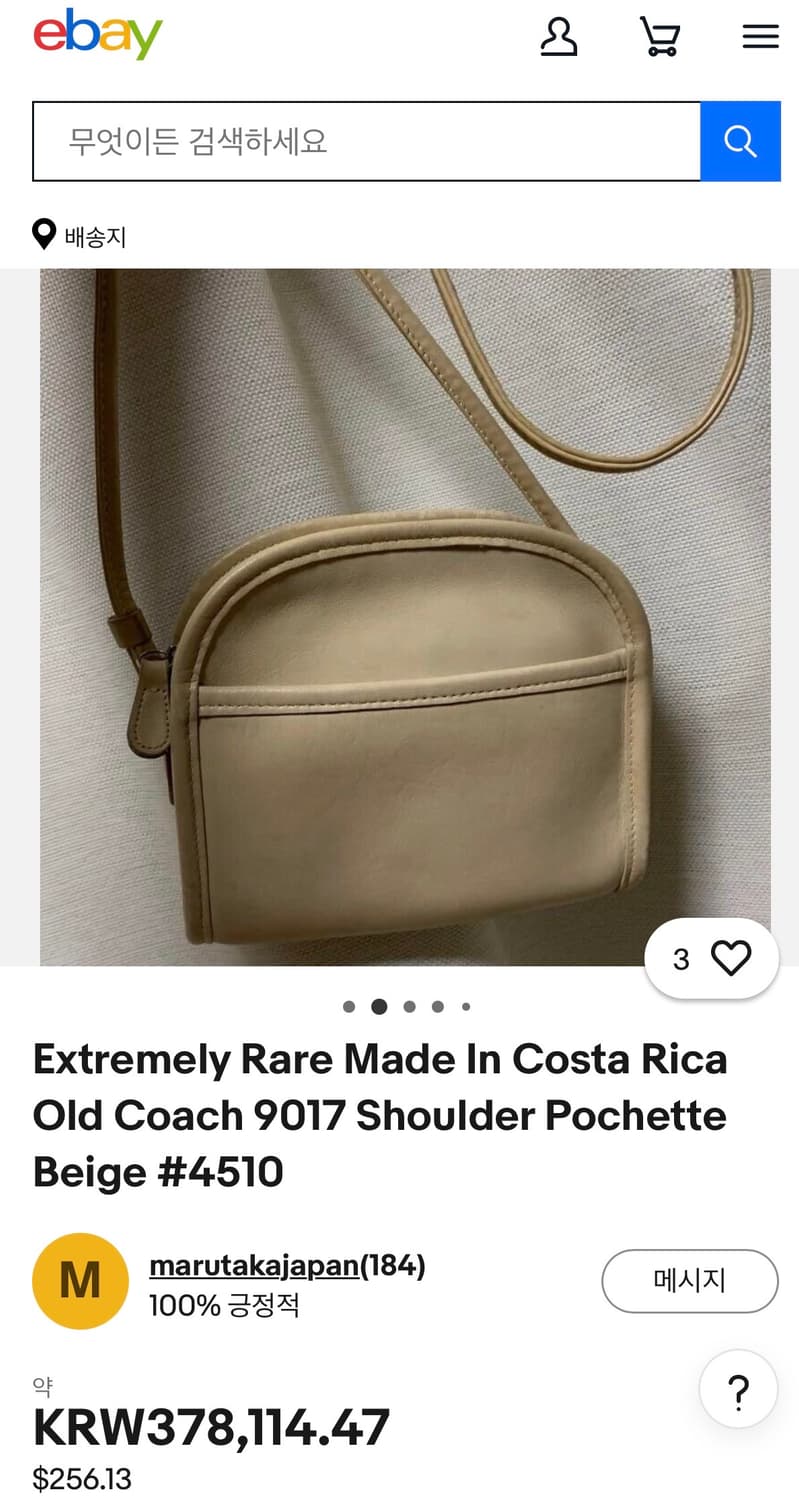Open the eBay home logo
Screen dimensions: 799x1500
click(97, 35)
